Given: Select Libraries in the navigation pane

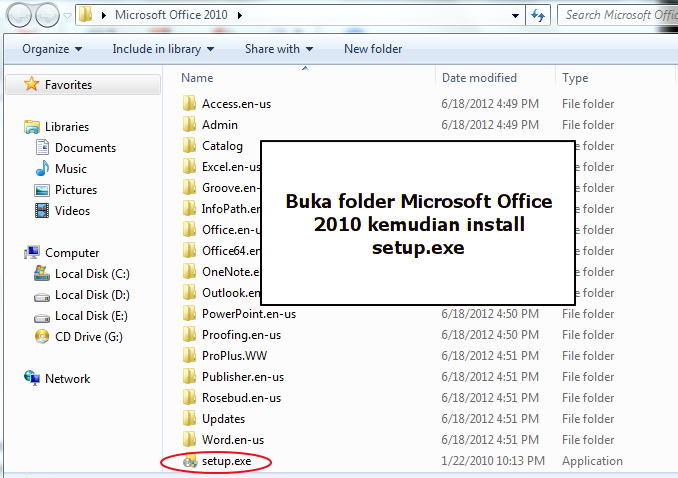Looking at the screenshot, I should click(67, 127).
